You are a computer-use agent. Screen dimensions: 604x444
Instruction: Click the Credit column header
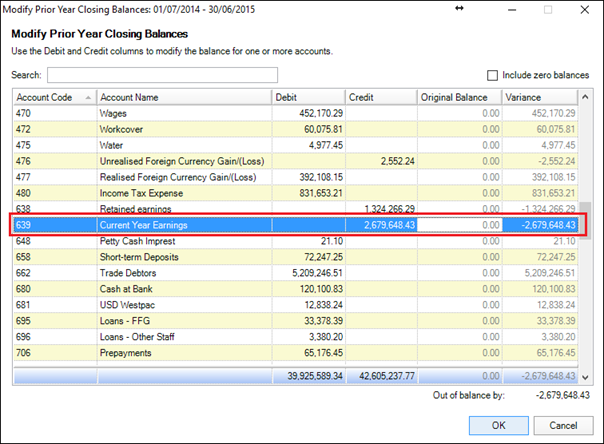coord(381,97)
